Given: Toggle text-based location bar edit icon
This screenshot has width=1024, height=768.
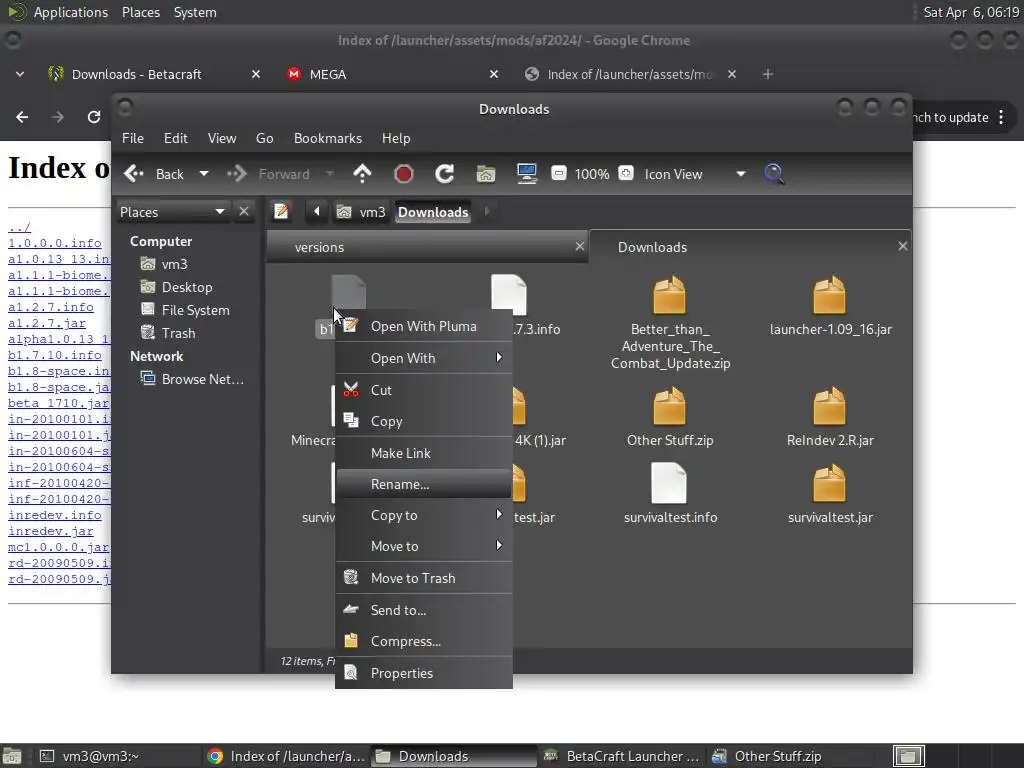Looking at the screenshot, I should pos(281,212).
